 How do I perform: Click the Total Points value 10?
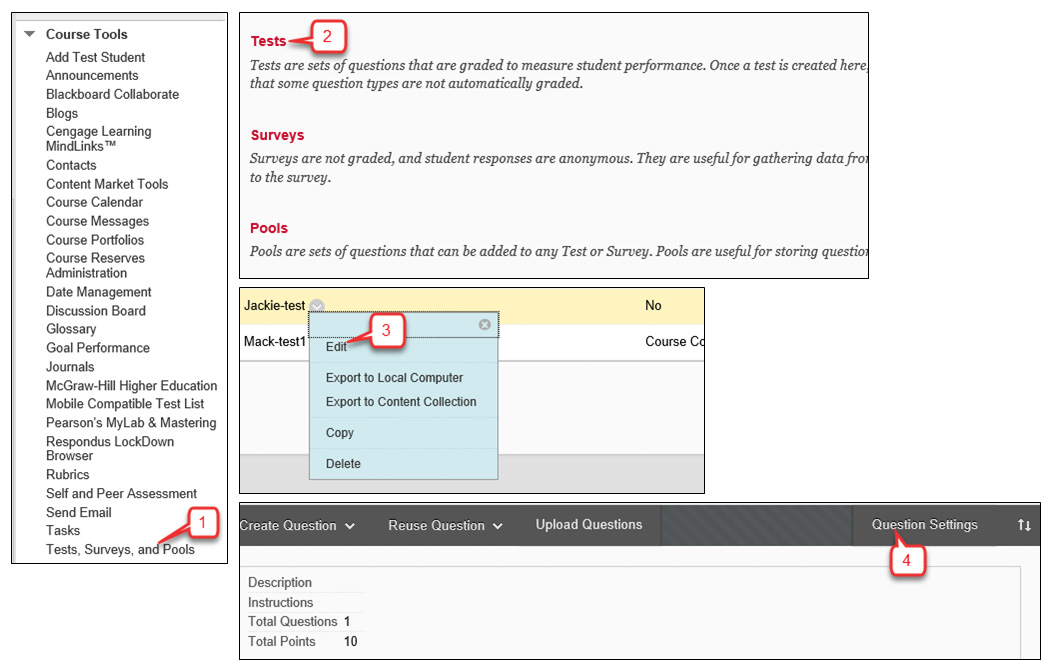point(351,642)
